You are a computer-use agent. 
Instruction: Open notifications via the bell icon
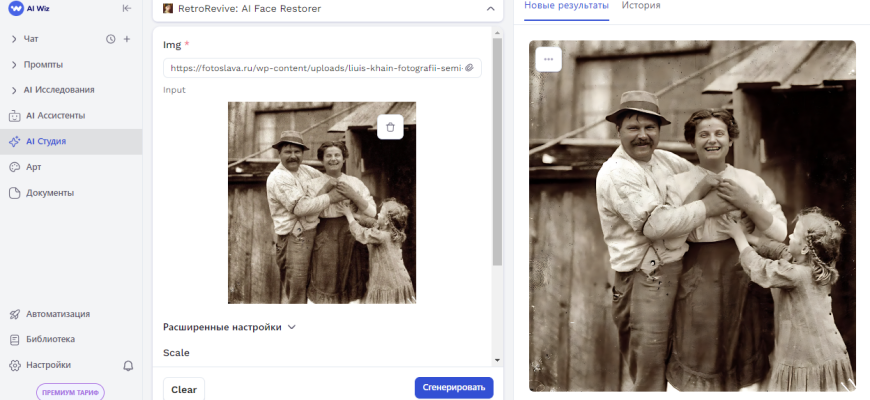(128, 365)
